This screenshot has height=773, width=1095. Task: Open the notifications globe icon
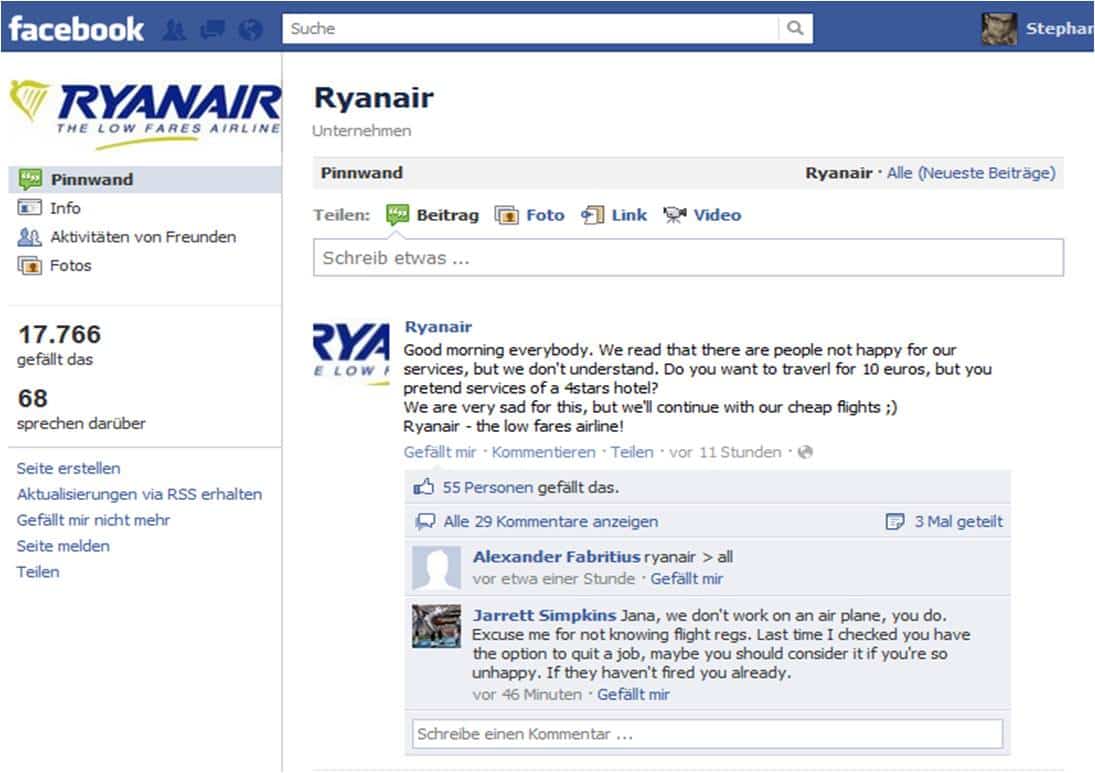point(250,30)
